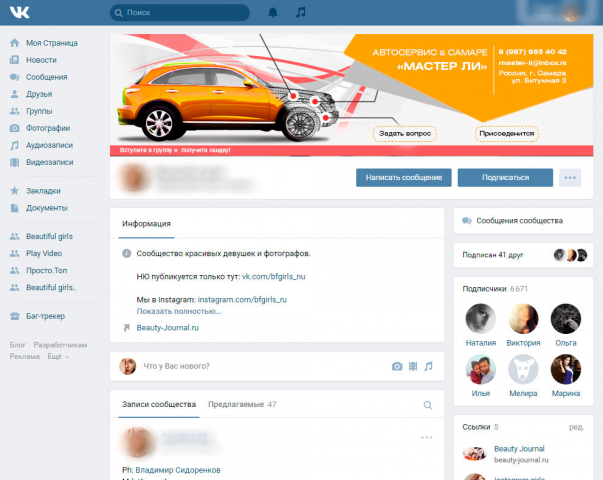Click the Документы file icon

[x=15, y=208]
